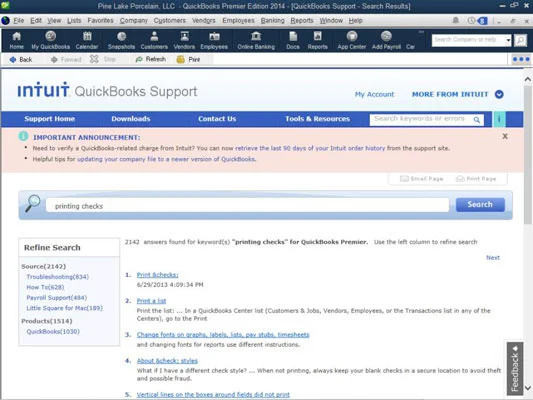Click the Search keywords or errors field
Image resolution: width=533 pixels, height=400 pixels.
coord(421,119)
